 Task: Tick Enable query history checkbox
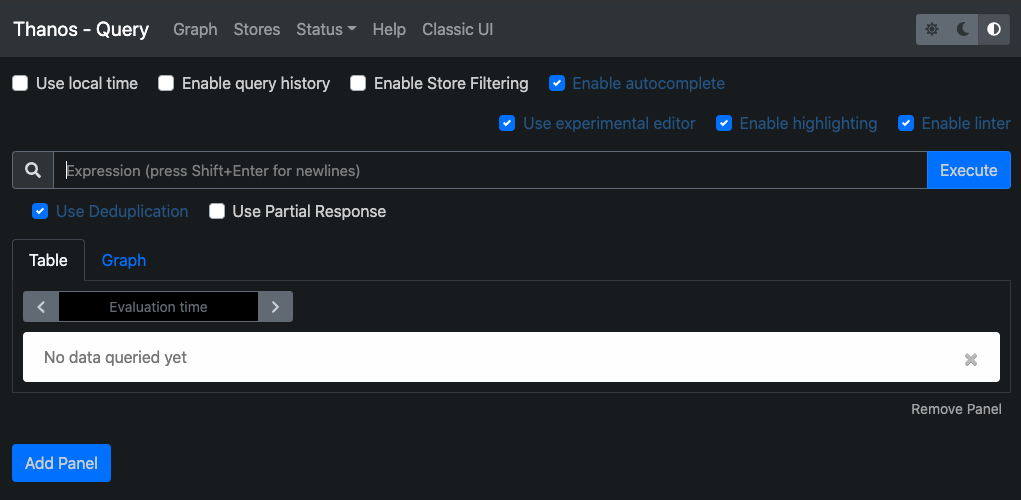point(166,83)
